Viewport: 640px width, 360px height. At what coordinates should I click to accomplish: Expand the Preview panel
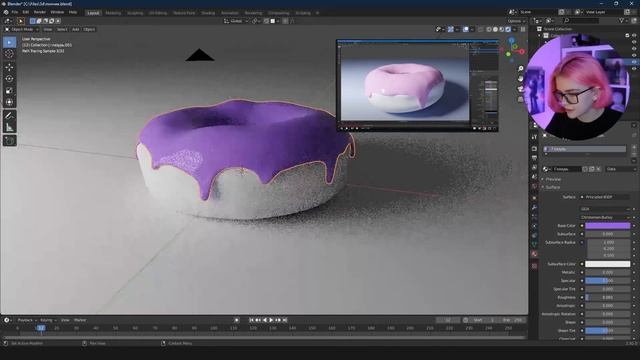click(552, 179)
